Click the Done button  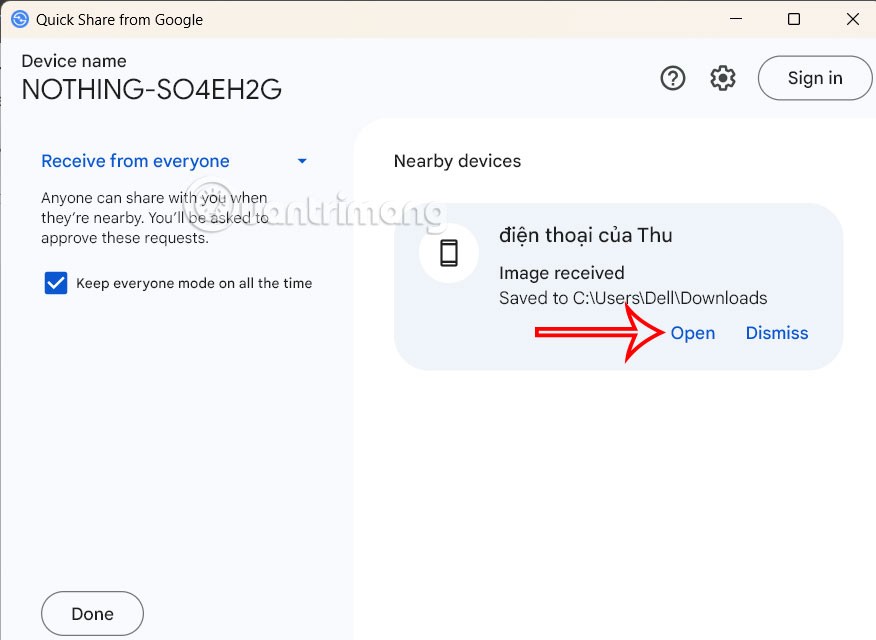click(x=92, y=614)
